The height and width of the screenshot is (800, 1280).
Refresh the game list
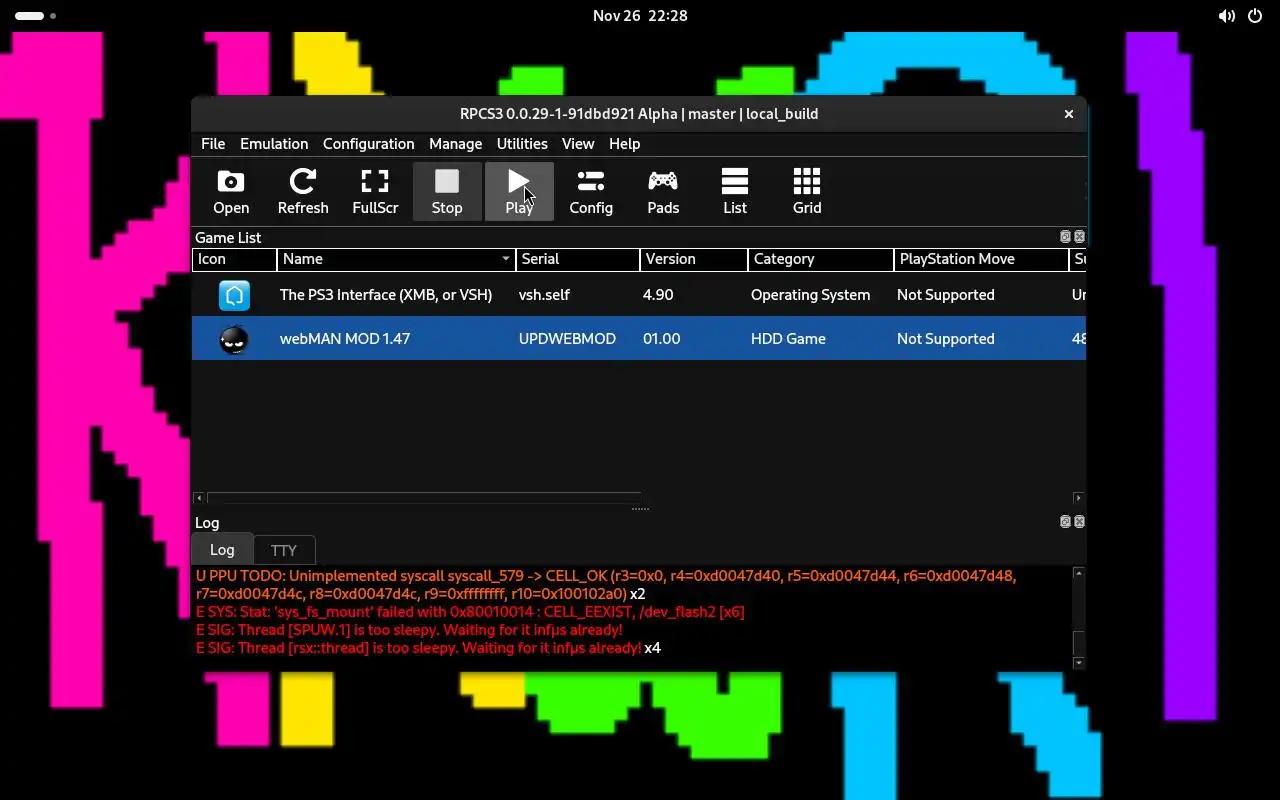[x=303, y=191]
